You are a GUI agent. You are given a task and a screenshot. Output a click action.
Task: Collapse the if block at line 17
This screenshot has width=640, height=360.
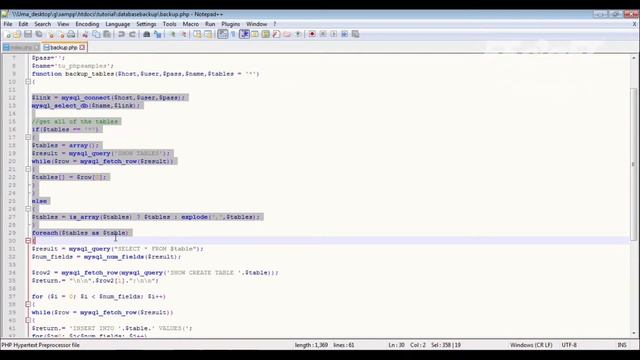click(28, 137)
